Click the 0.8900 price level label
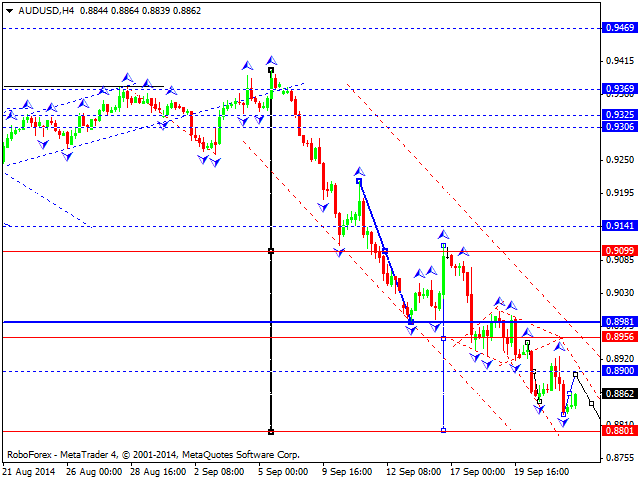Screen dimensions: 640x480 click(x=620, y=371)
